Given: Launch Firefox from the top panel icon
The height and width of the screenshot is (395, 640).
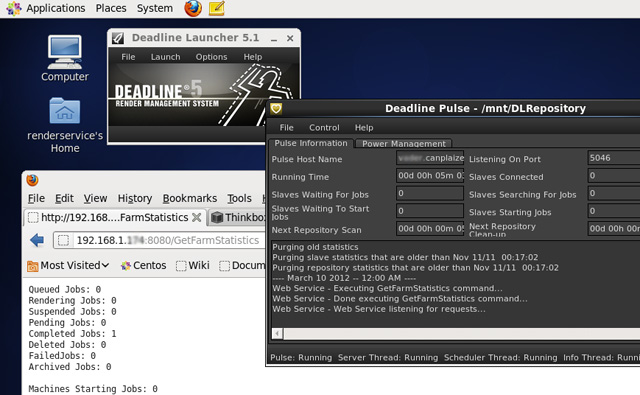Looking at the screenshot, I should [x=193, y=8].
